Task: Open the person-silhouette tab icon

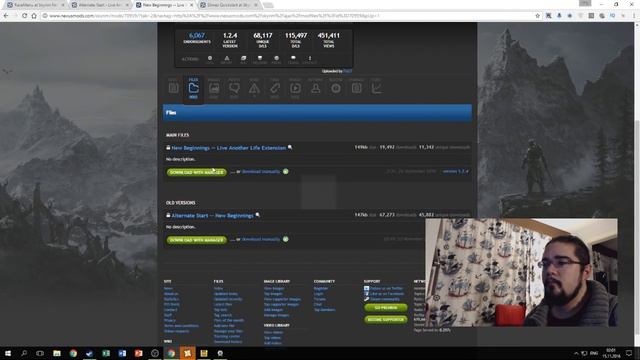Action: (316, 88)
